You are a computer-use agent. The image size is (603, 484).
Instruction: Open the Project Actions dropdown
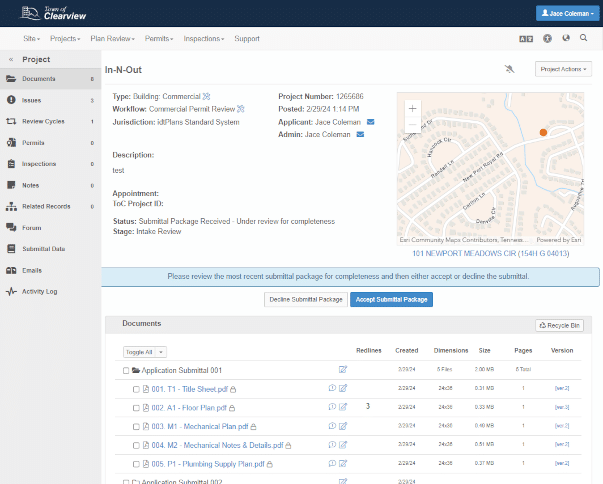(x=564, y=69)
